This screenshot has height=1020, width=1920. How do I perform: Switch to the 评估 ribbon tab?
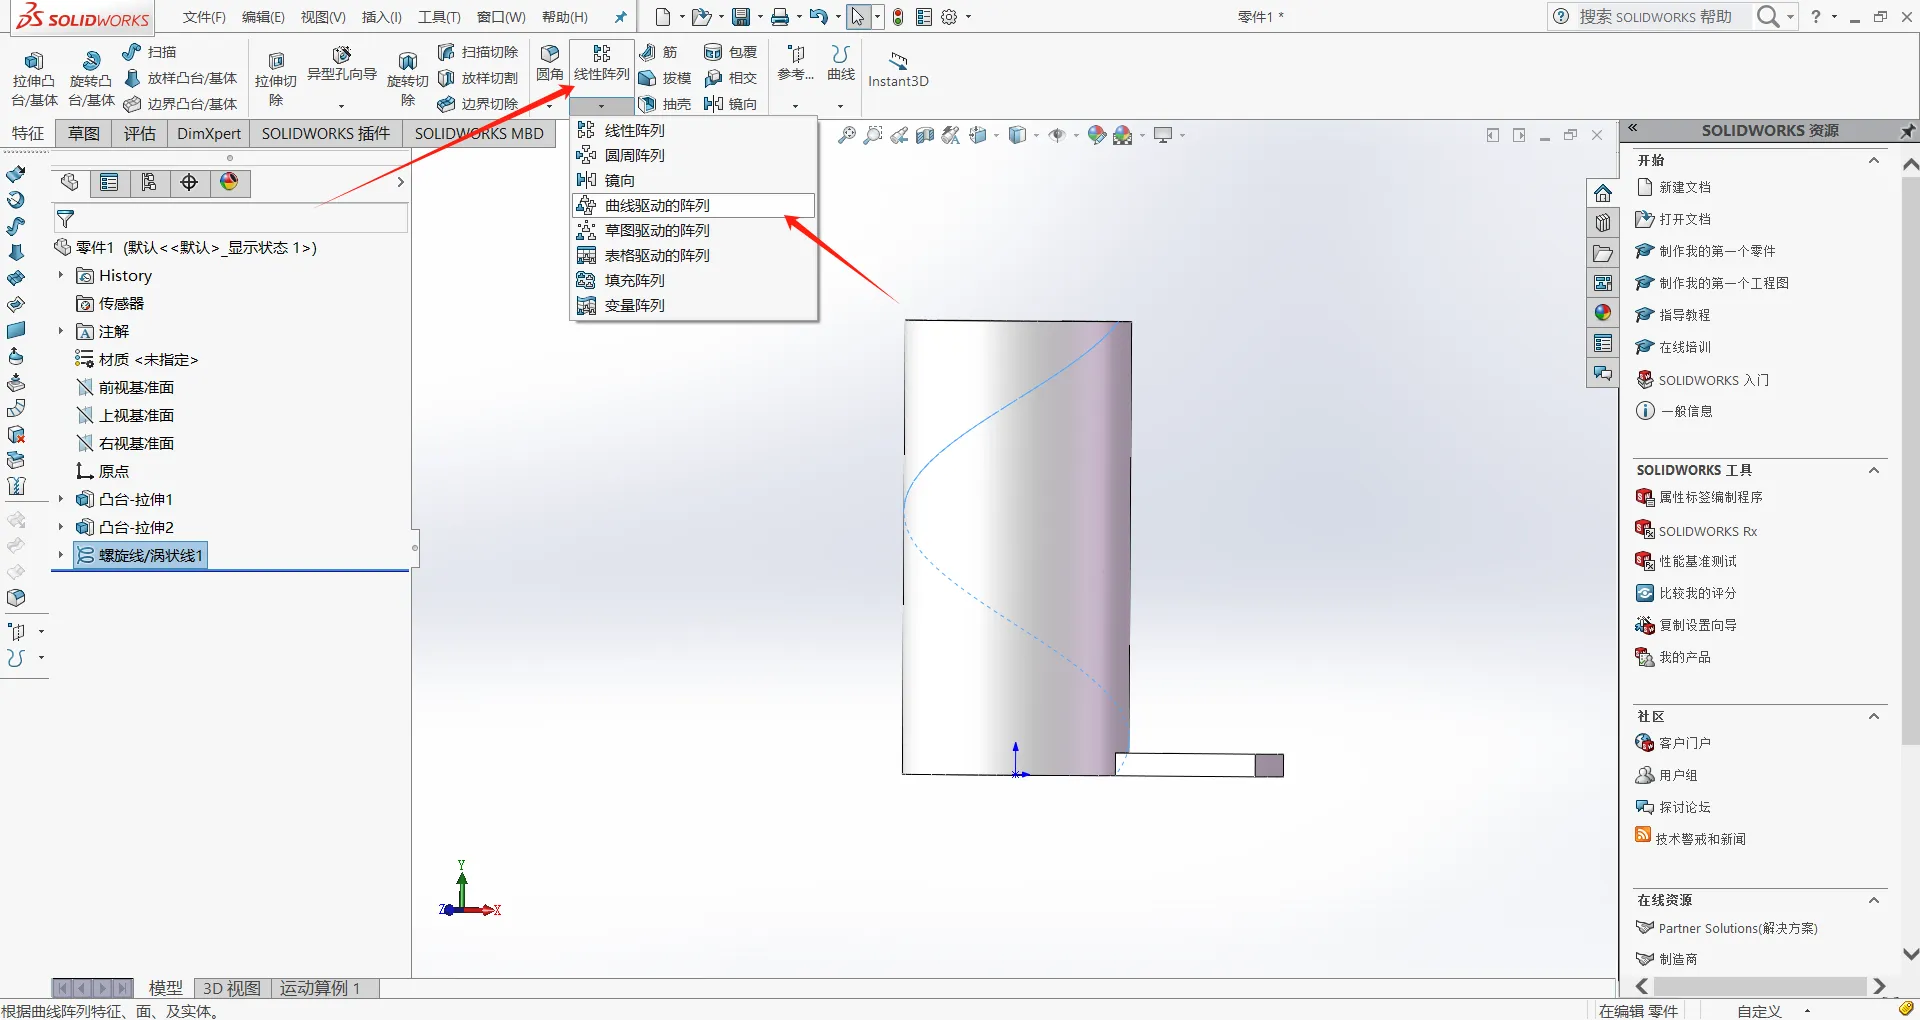tap(140, 133)
